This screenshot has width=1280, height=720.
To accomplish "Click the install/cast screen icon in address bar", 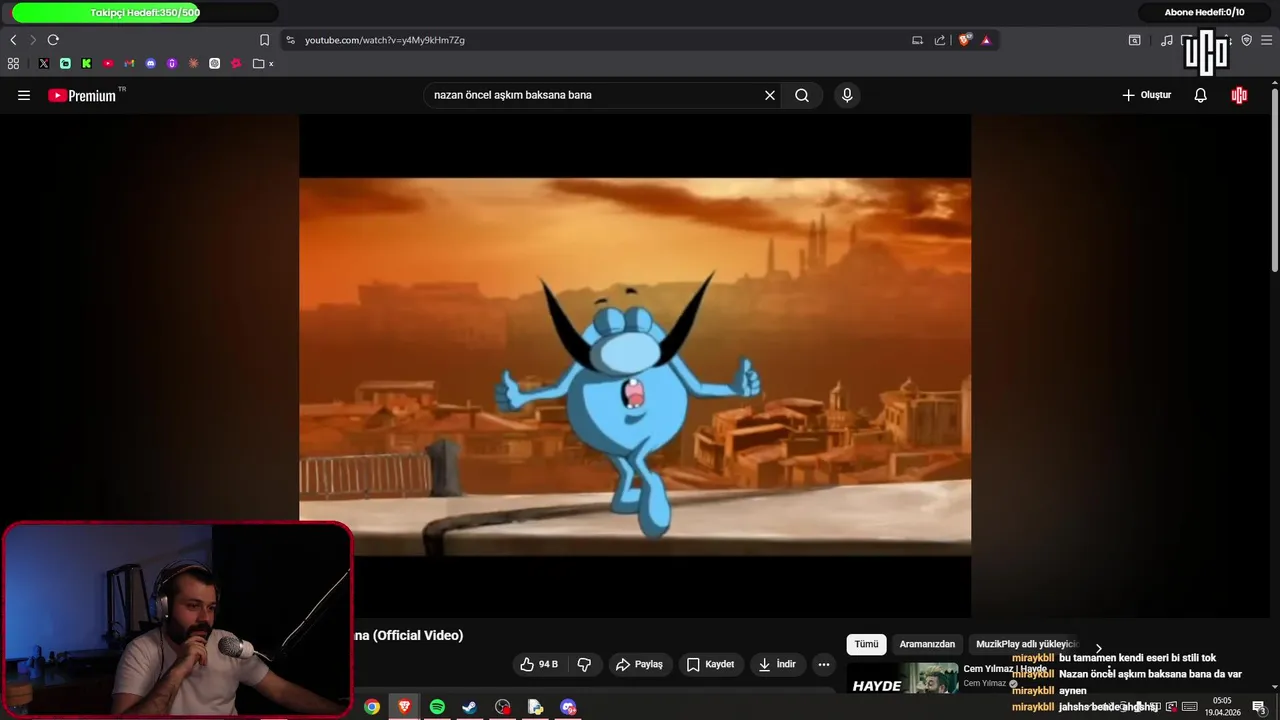I will pos(917,40).
